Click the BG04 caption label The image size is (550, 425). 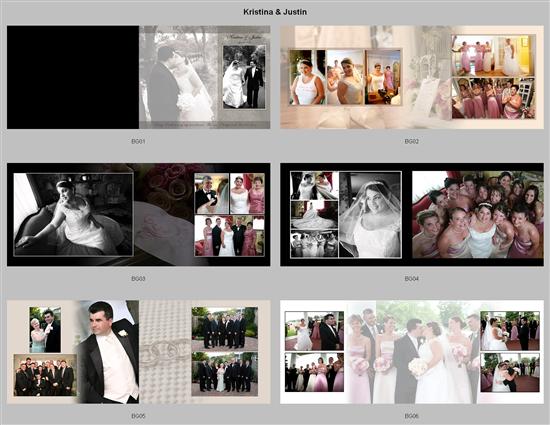click(411, 279)
